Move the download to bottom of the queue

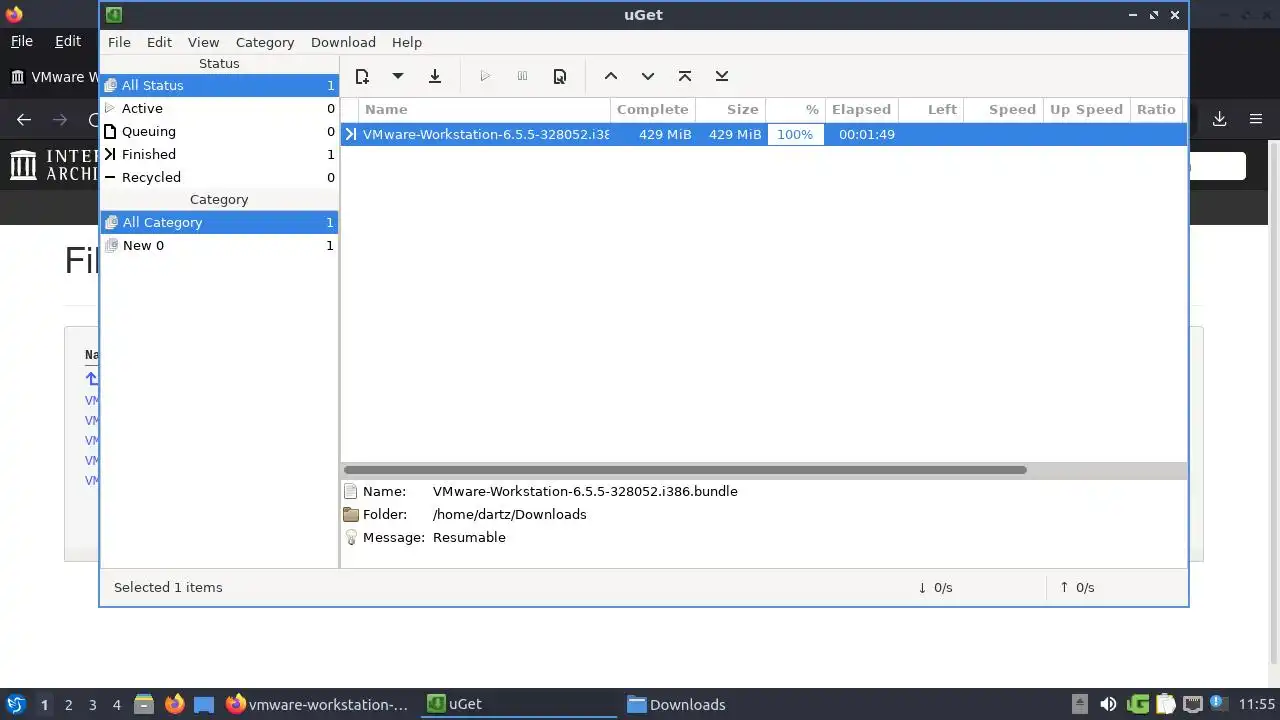[722, 76]
